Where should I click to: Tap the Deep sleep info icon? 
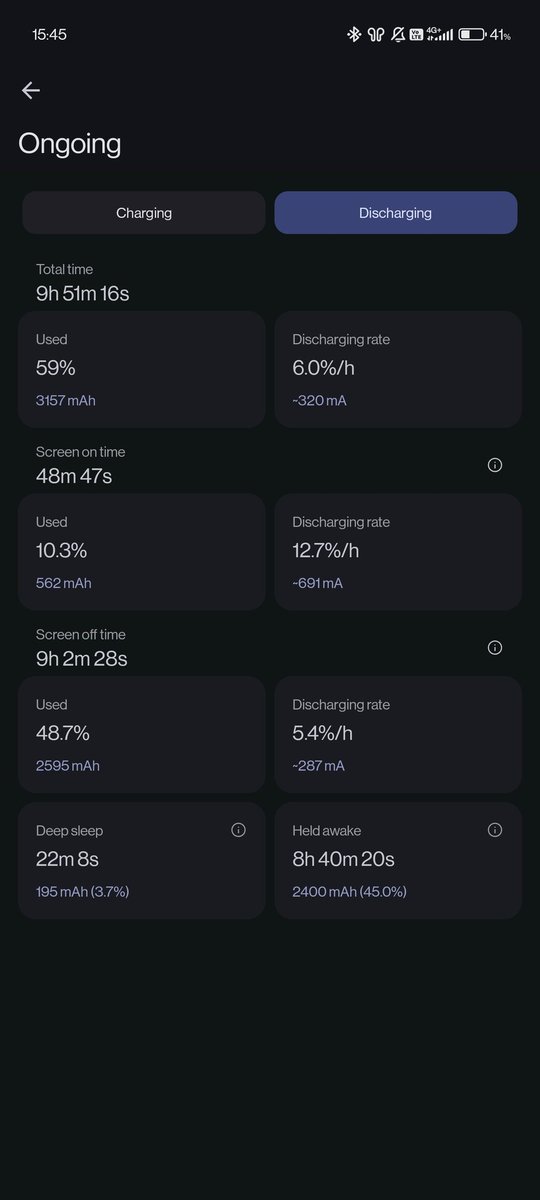238,830
